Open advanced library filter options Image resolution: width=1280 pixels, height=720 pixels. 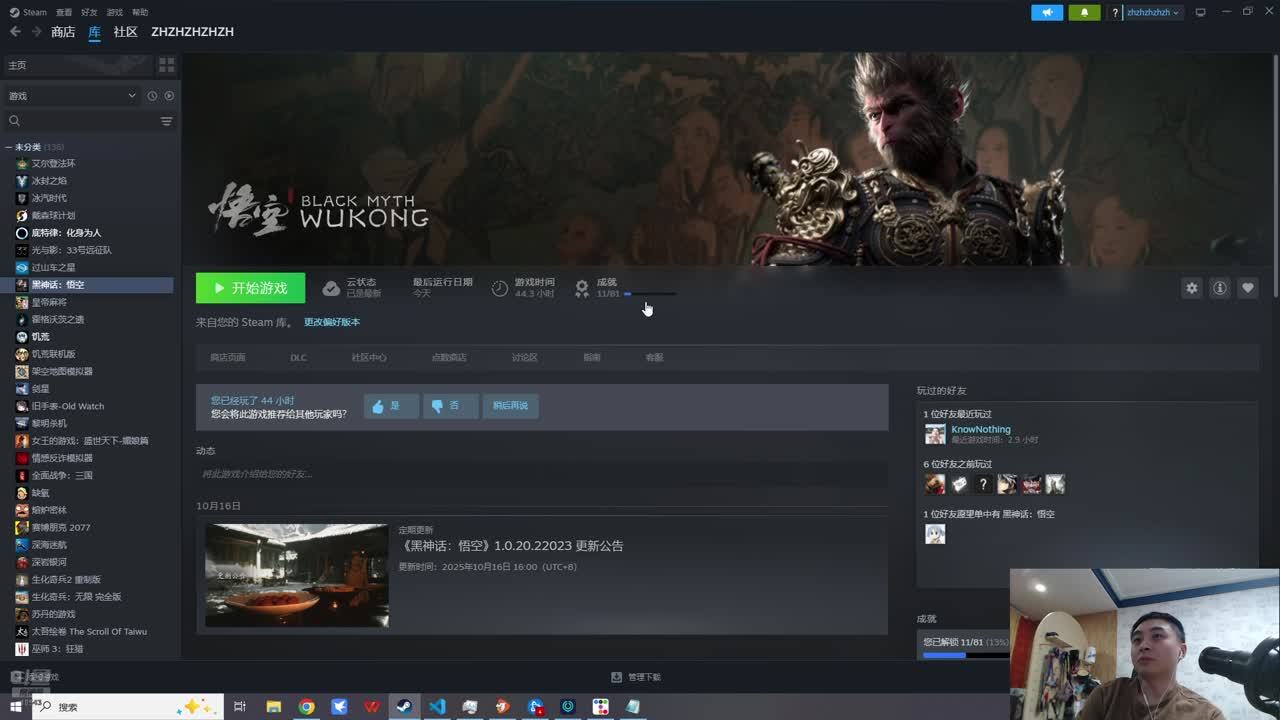[x=166, y=121]
